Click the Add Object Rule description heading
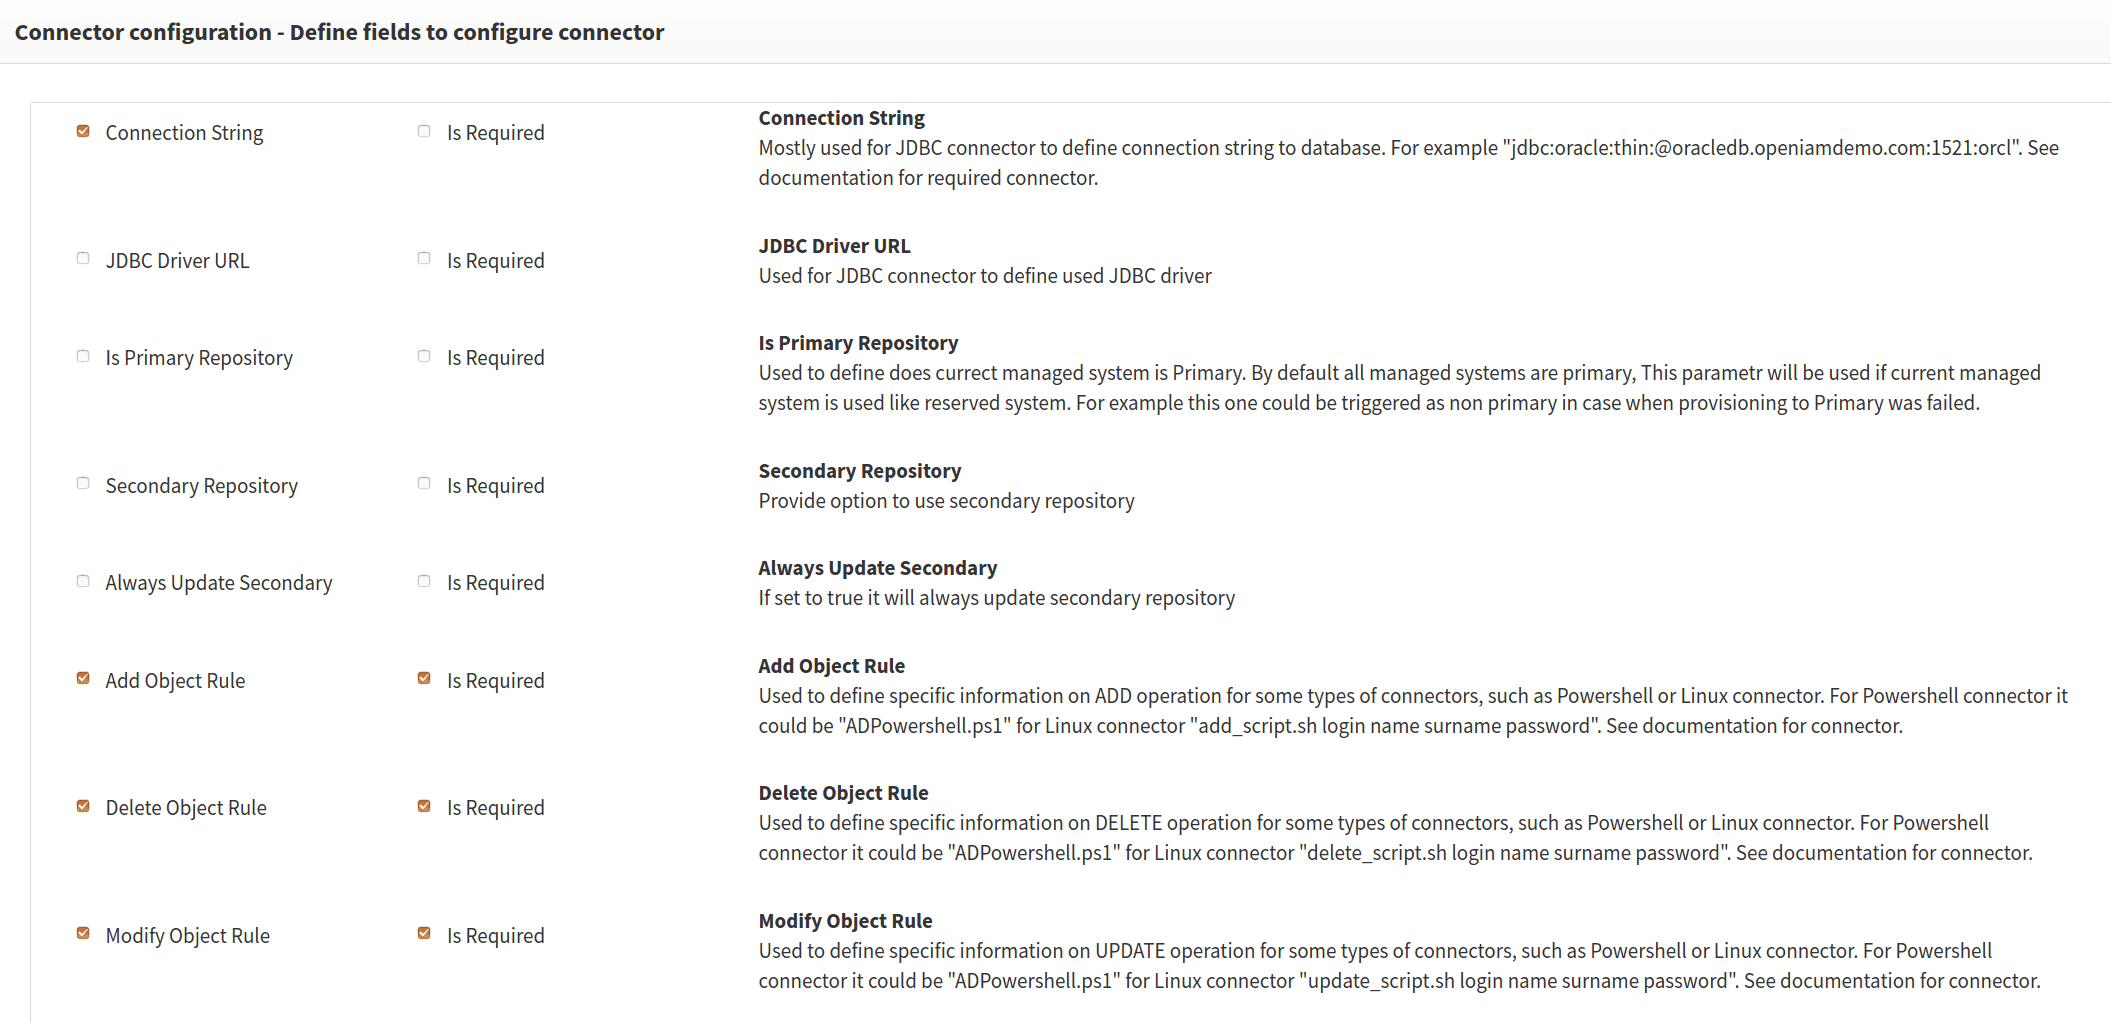 tap(831, 666)
